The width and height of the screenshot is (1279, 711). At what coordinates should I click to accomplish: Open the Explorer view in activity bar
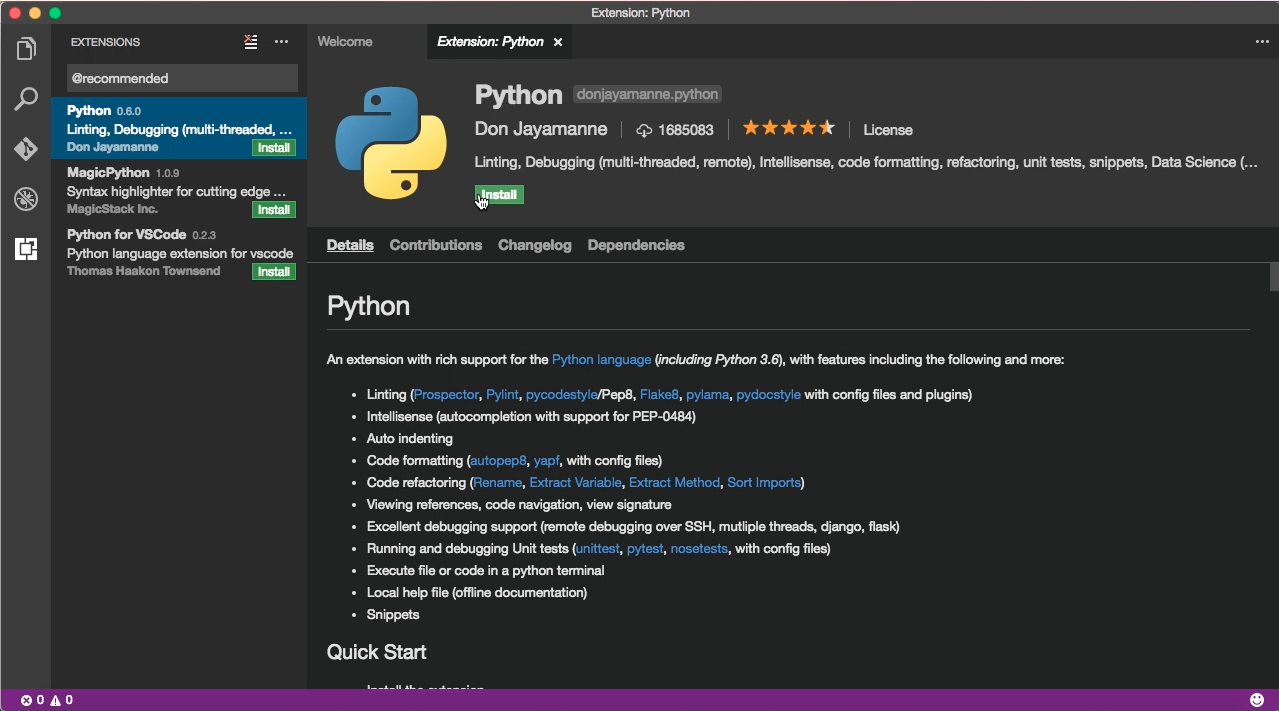click(x=26, y=48)
